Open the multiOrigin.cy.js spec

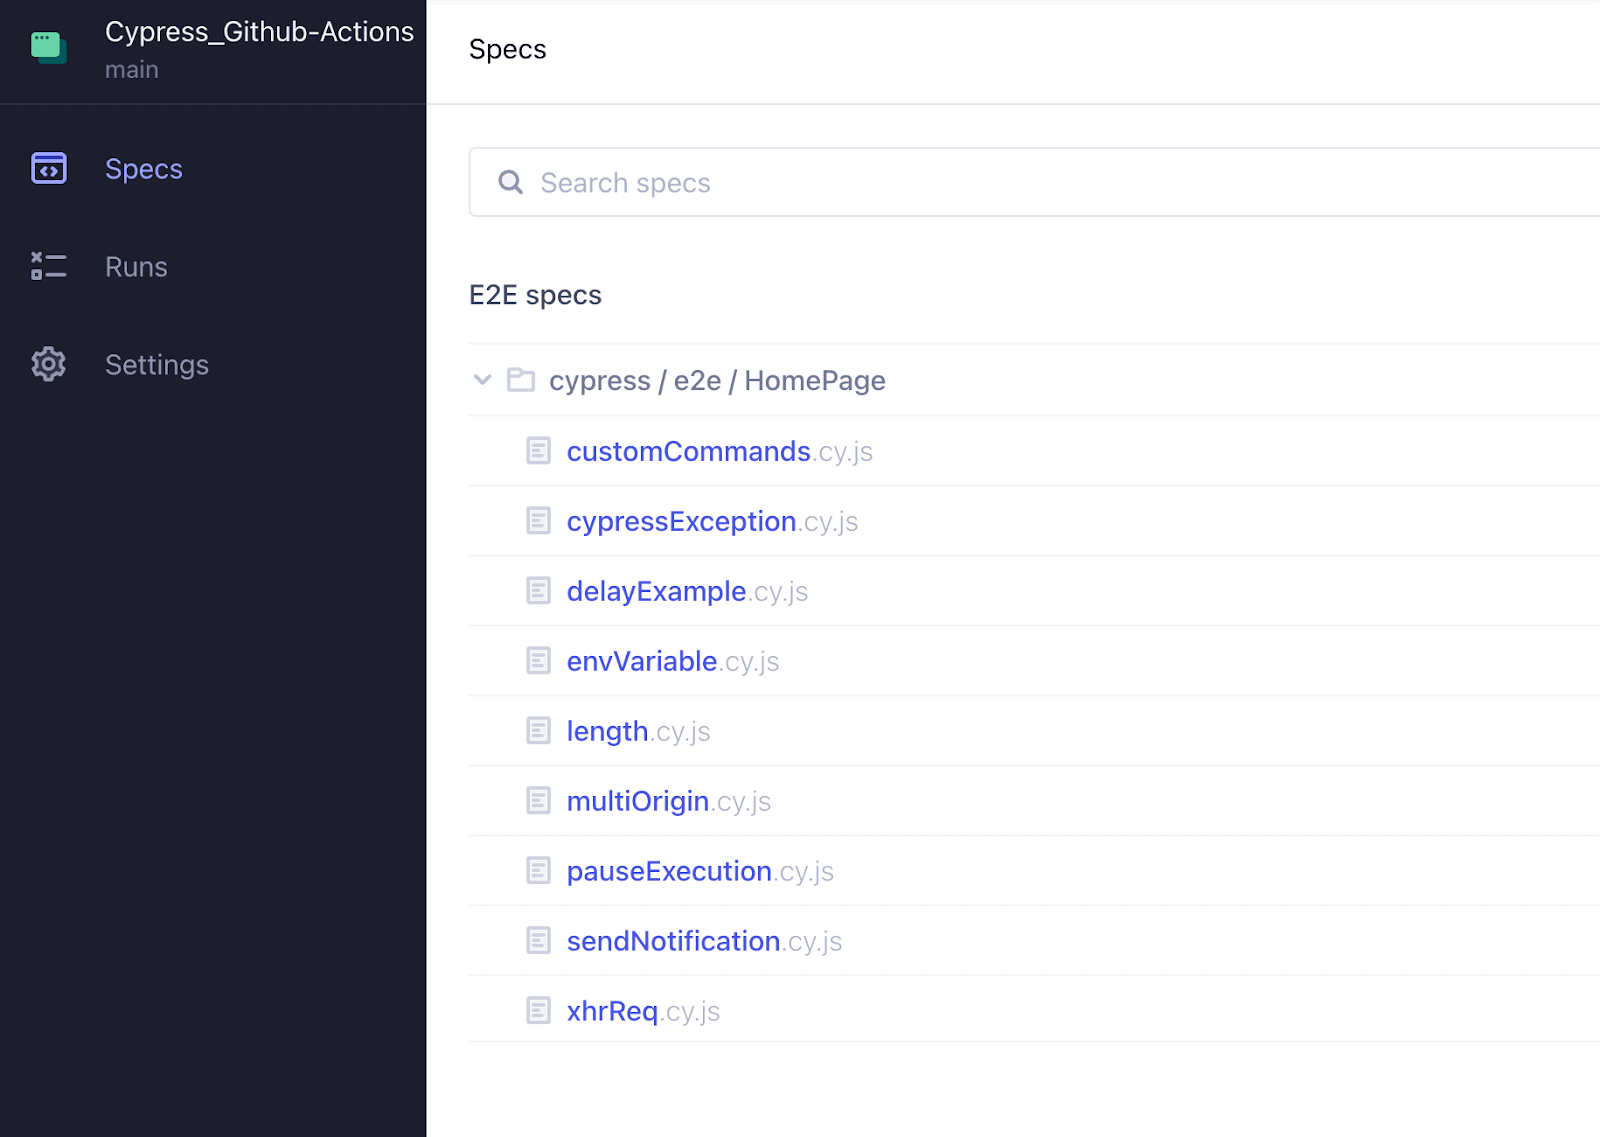point(668,802)
